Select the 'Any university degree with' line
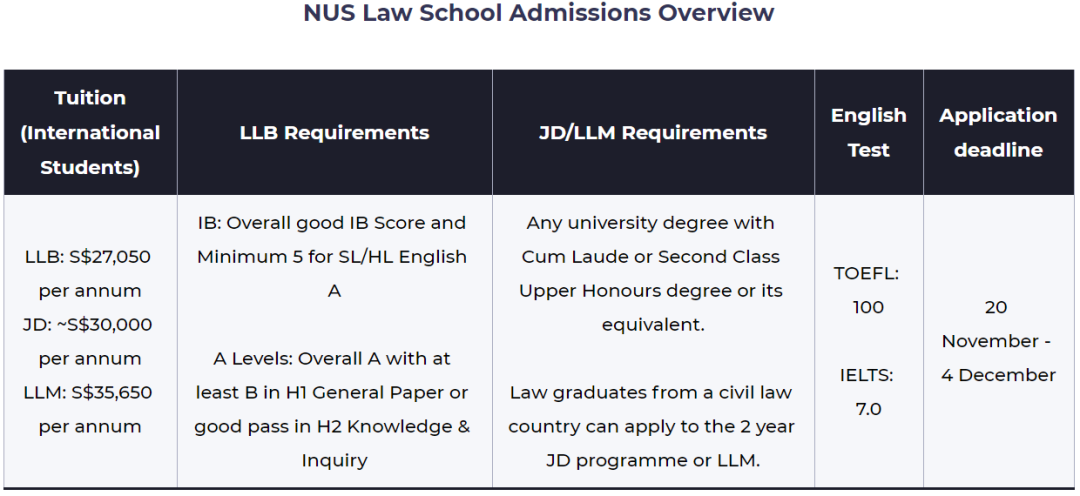Image resolution: width=1080 pixels, height=496 pixels. pos(651,223)
